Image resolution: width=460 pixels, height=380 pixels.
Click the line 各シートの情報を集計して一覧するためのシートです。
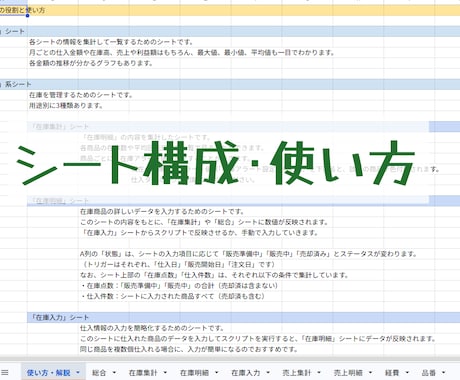[111, 42]
